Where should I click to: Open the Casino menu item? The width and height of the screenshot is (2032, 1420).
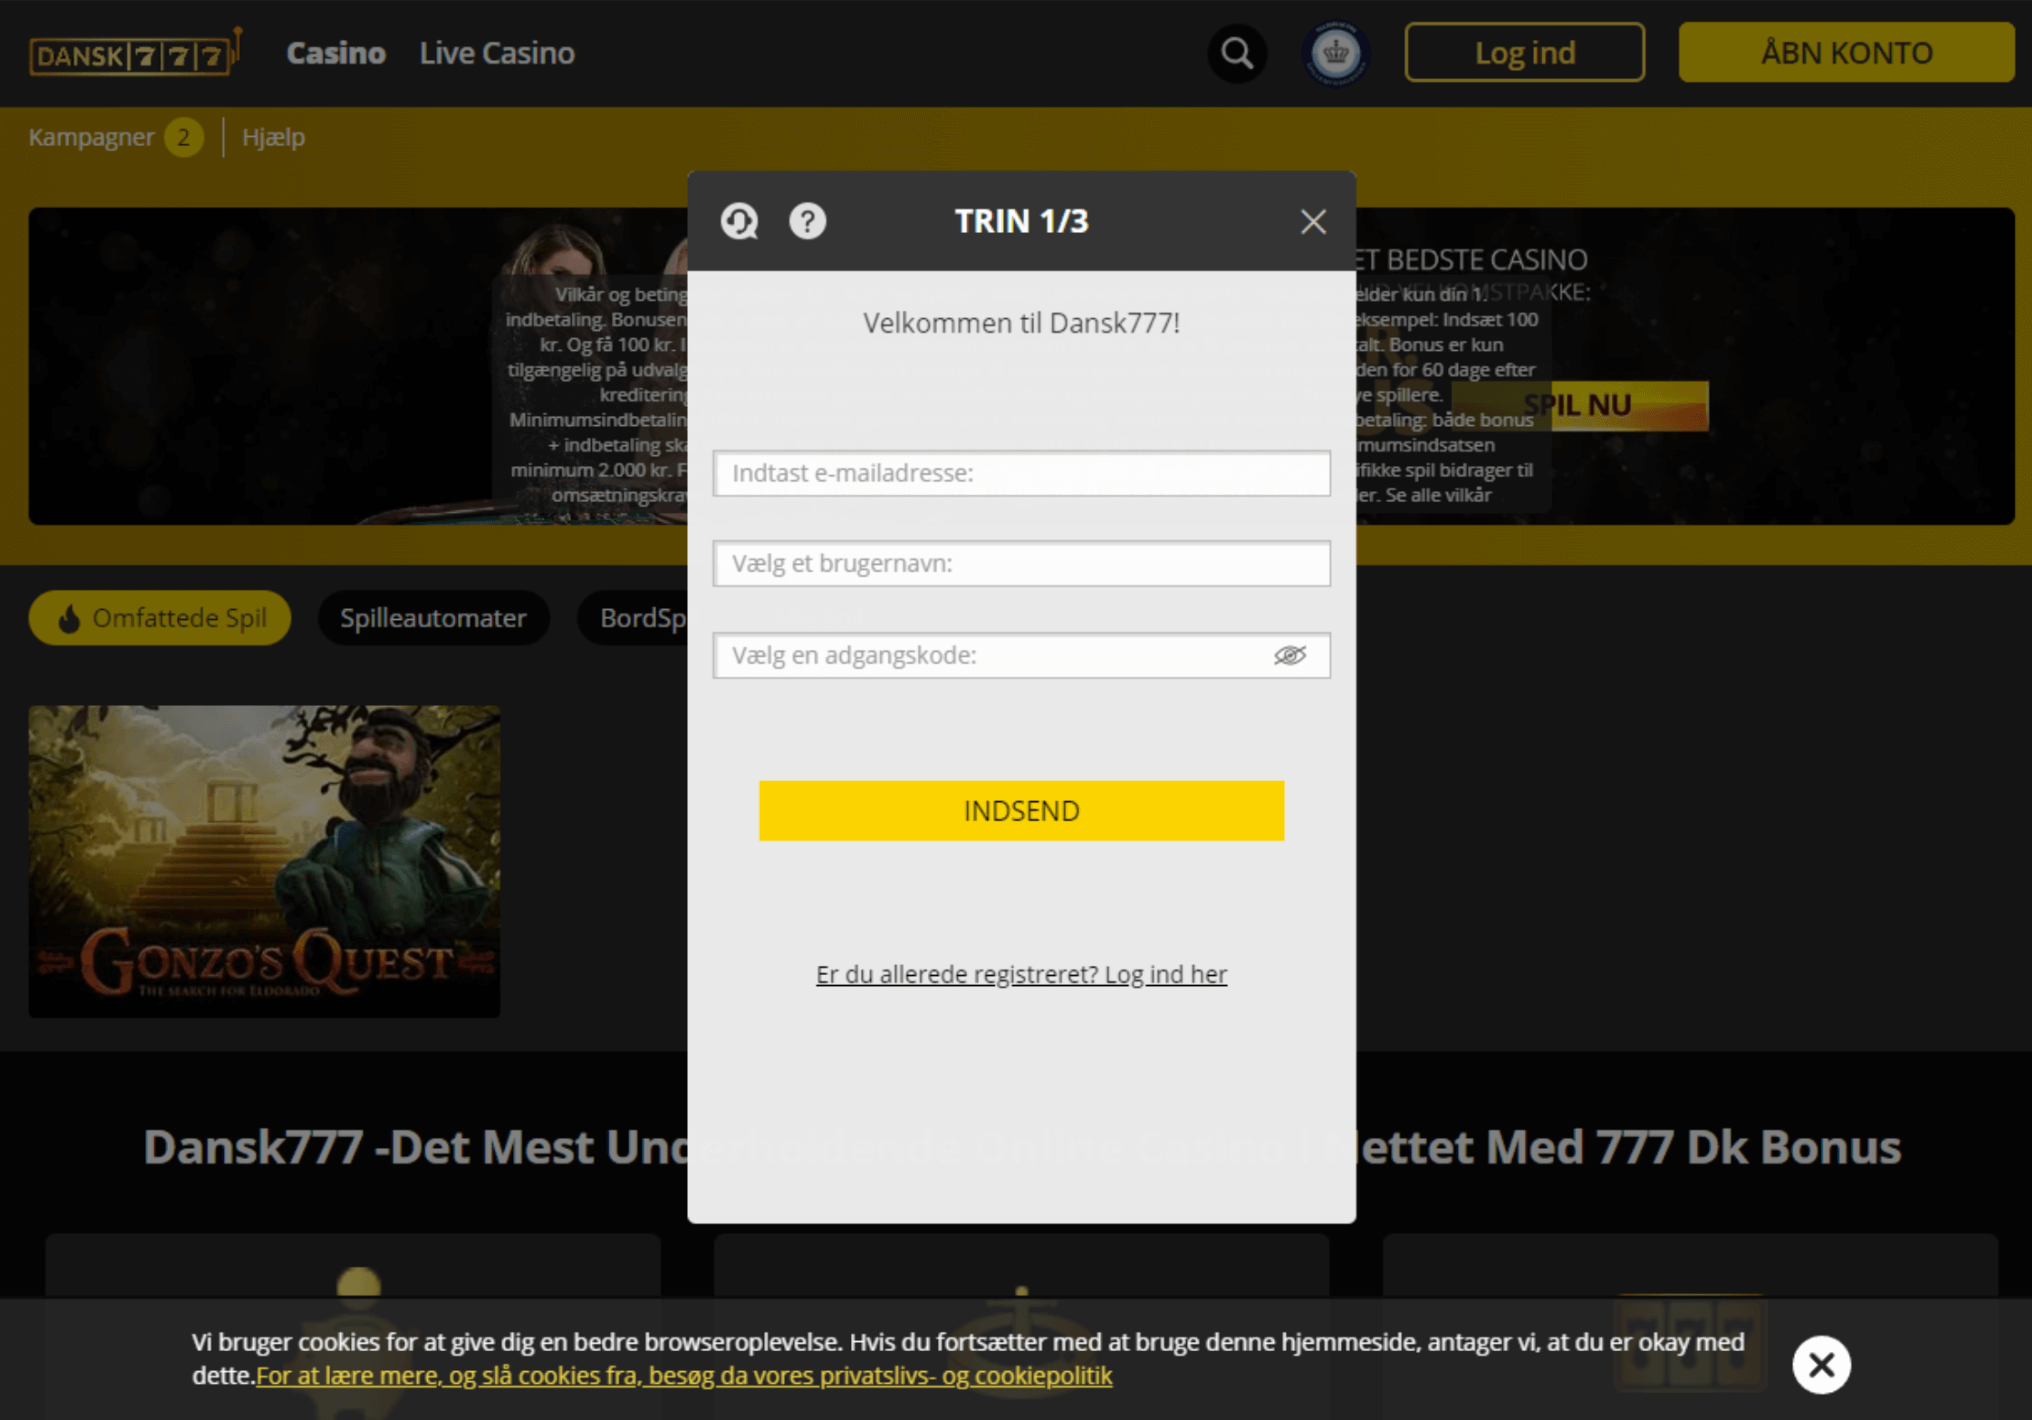tap(336, 53)
